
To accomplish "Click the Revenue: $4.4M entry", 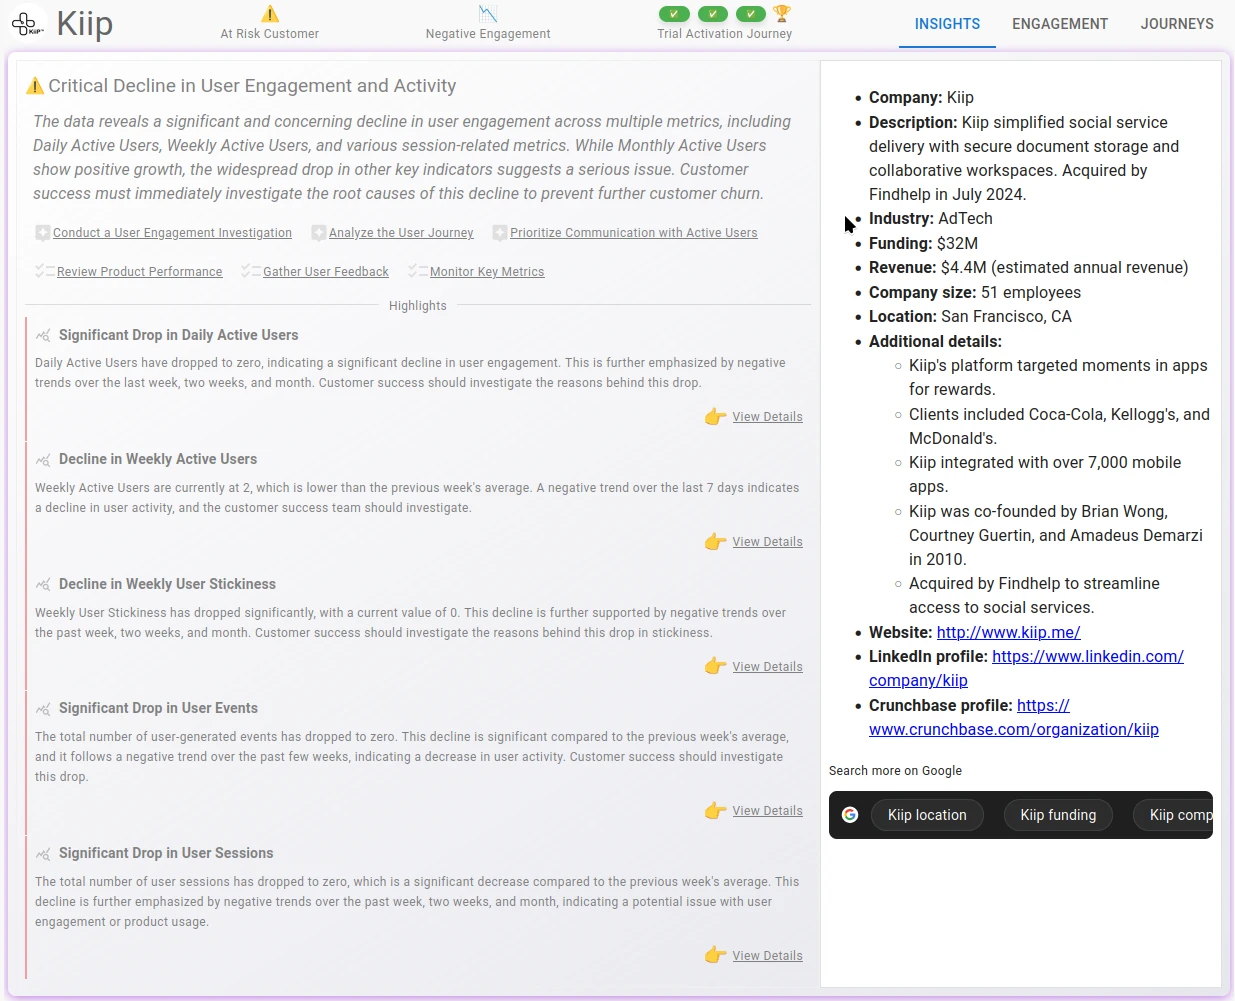I will [1028, 268].
